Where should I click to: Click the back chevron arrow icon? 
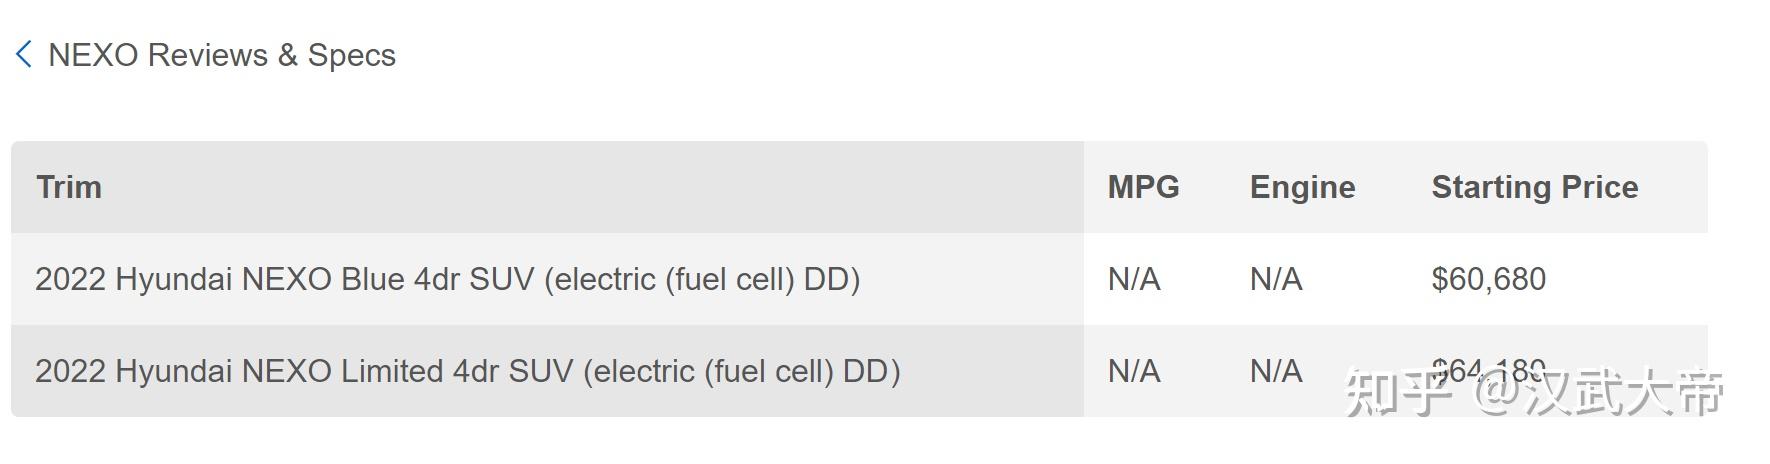coord(24,55)
